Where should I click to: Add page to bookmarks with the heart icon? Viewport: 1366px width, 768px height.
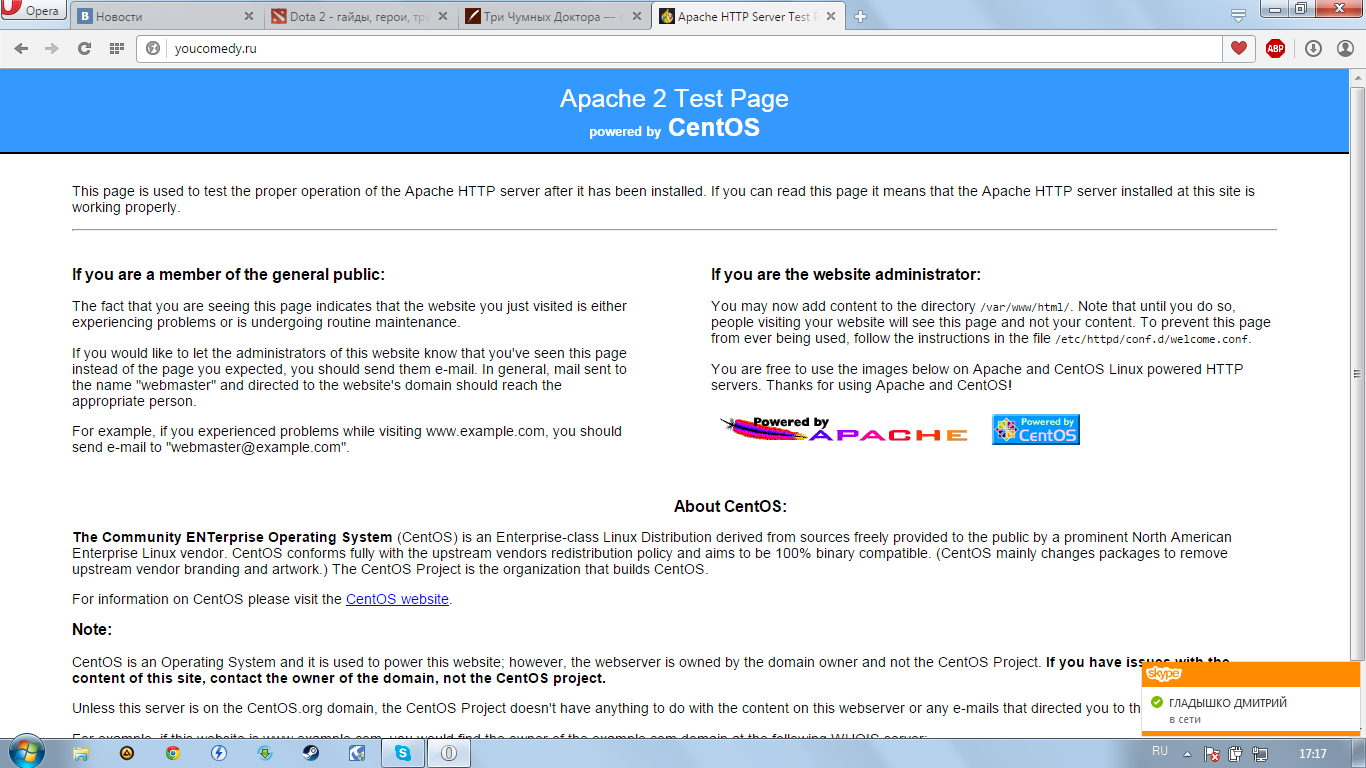click(1238, 48)
